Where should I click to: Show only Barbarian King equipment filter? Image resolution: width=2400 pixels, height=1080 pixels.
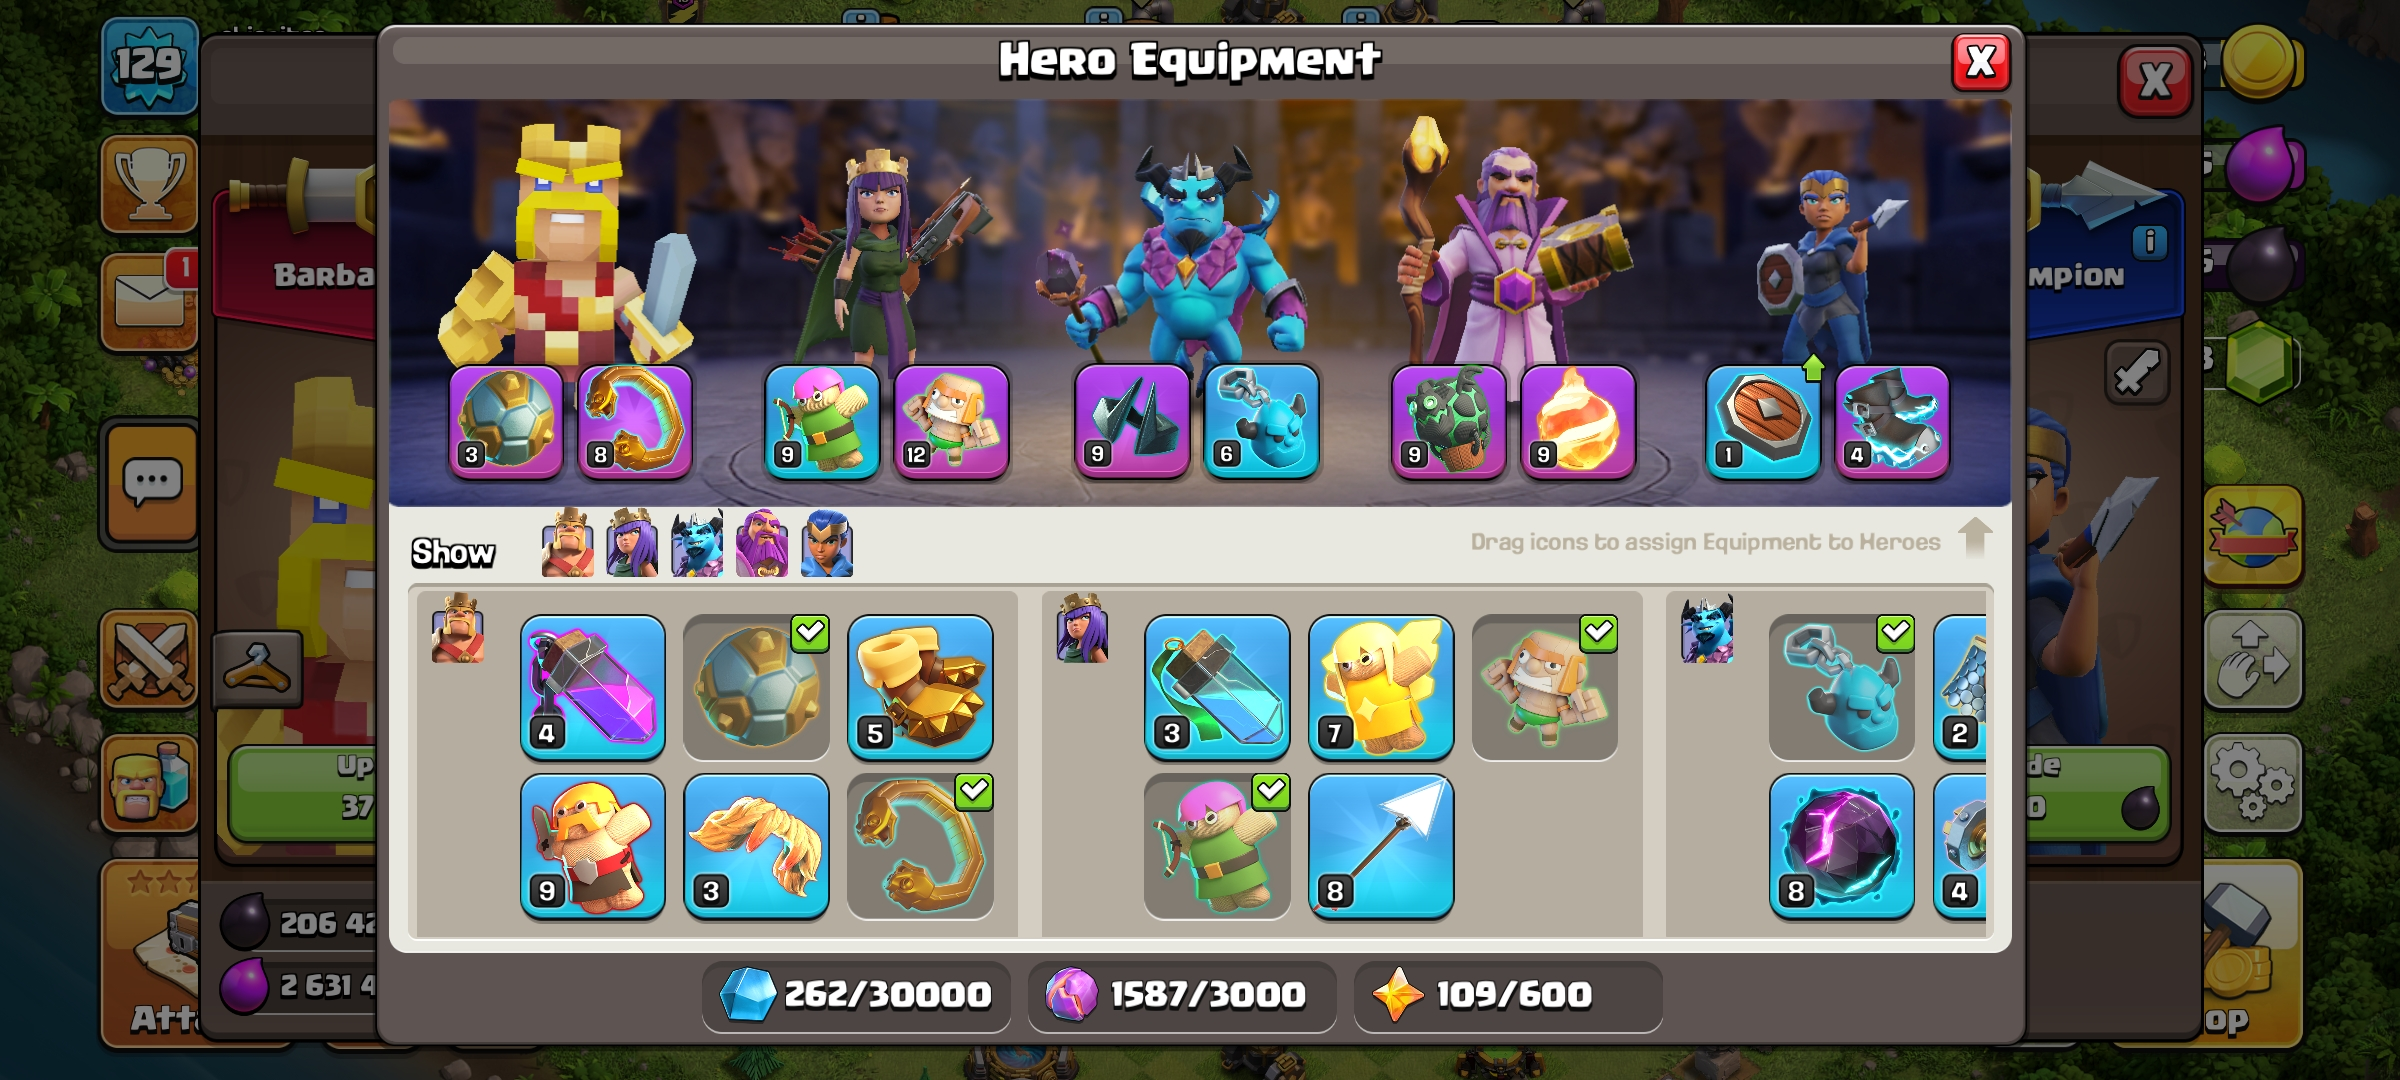(568, 543)
